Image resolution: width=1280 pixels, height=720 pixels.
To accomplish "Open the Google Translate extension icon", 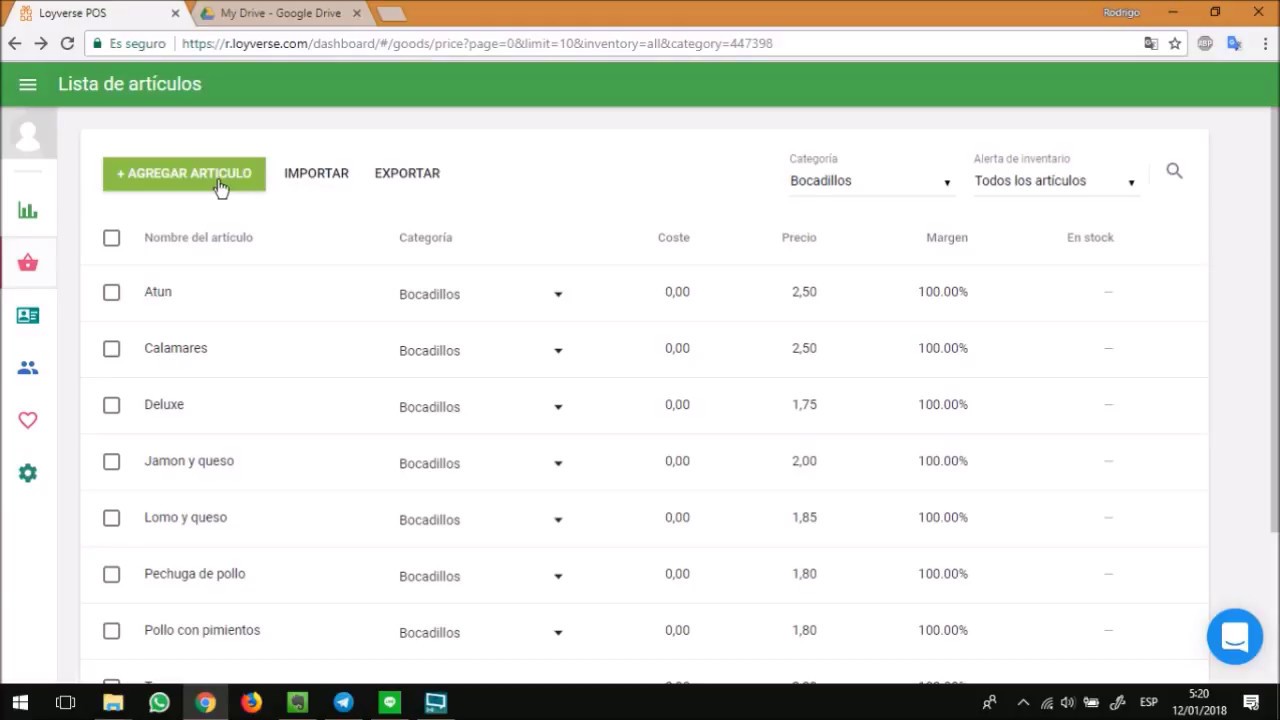I will pos(1234,43).
